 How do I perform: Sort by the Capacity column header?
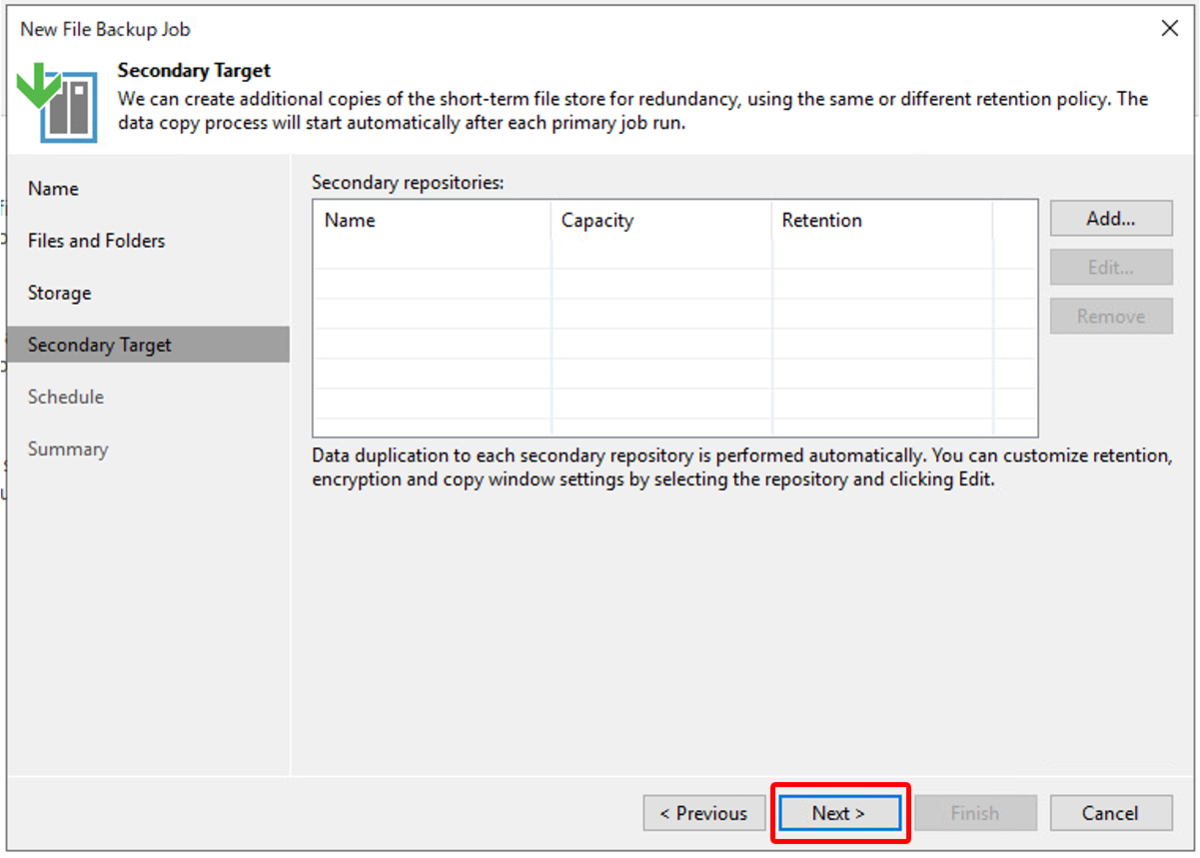[x=662, y=221]
